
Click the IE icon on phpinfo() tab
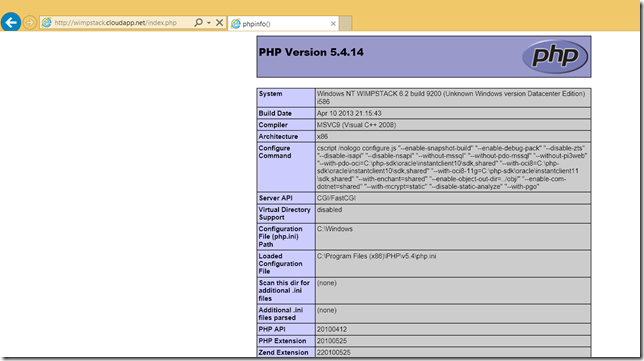click(x=236, y=24)
